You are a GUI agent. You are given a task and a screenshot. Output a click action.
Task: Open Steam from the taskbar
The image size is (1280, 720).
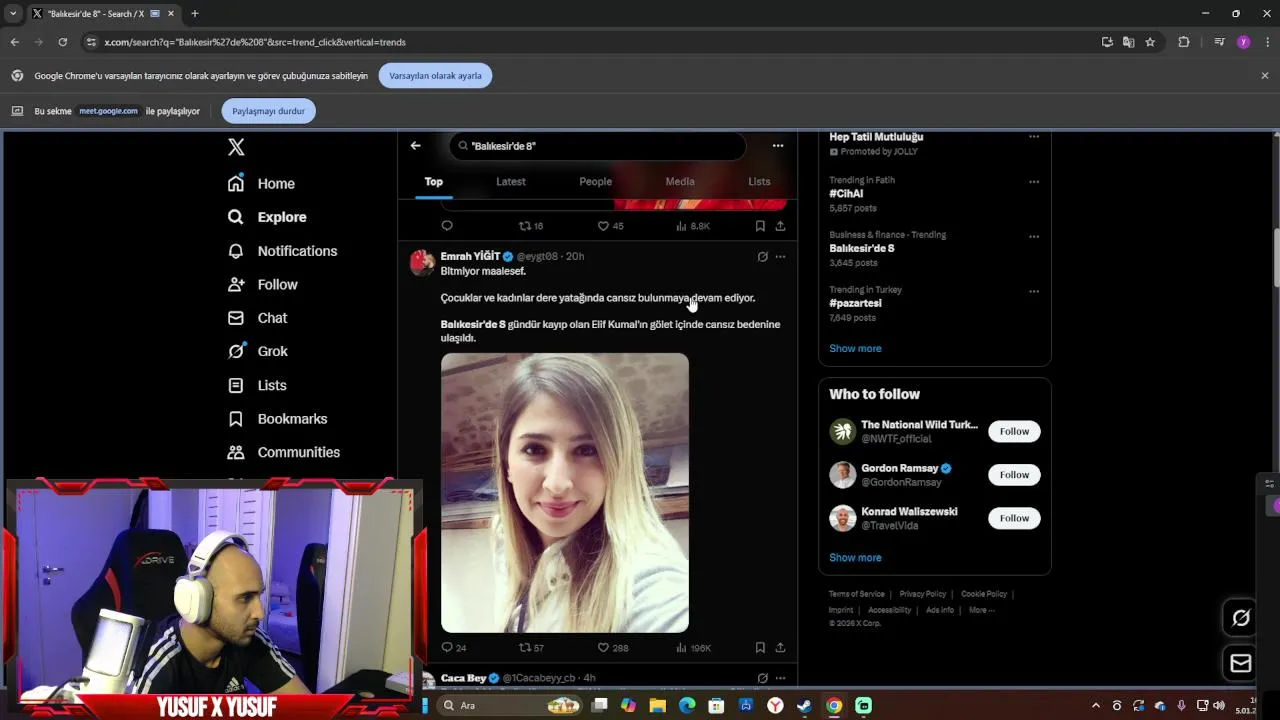(804, 705)
